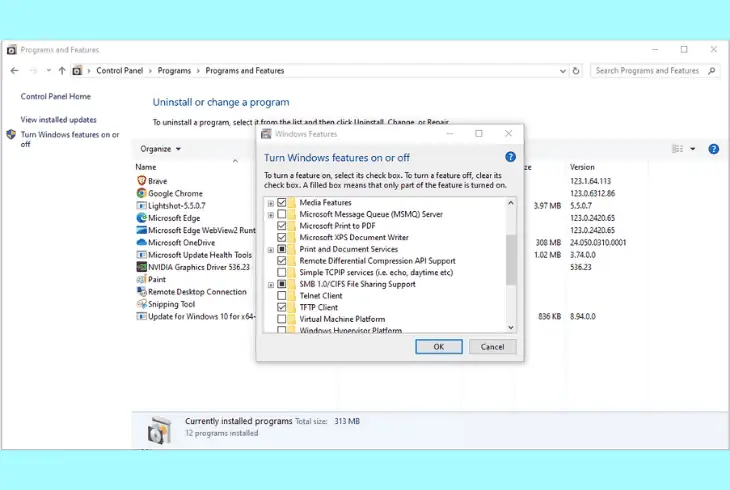Click the Back arrow in Programs and Features
The width and height of the screenshot is (730, 490).
(x=14, y=71)
